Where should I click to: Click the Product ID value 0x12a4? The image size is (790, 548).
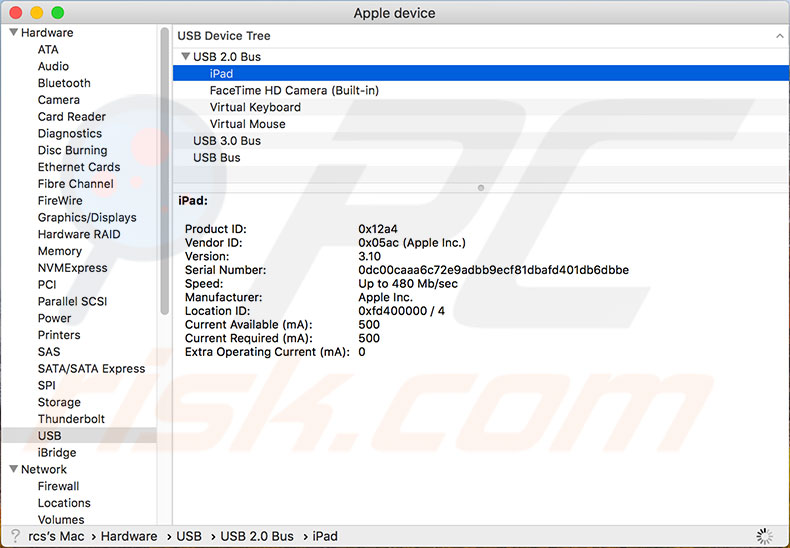tap(378, 229)
